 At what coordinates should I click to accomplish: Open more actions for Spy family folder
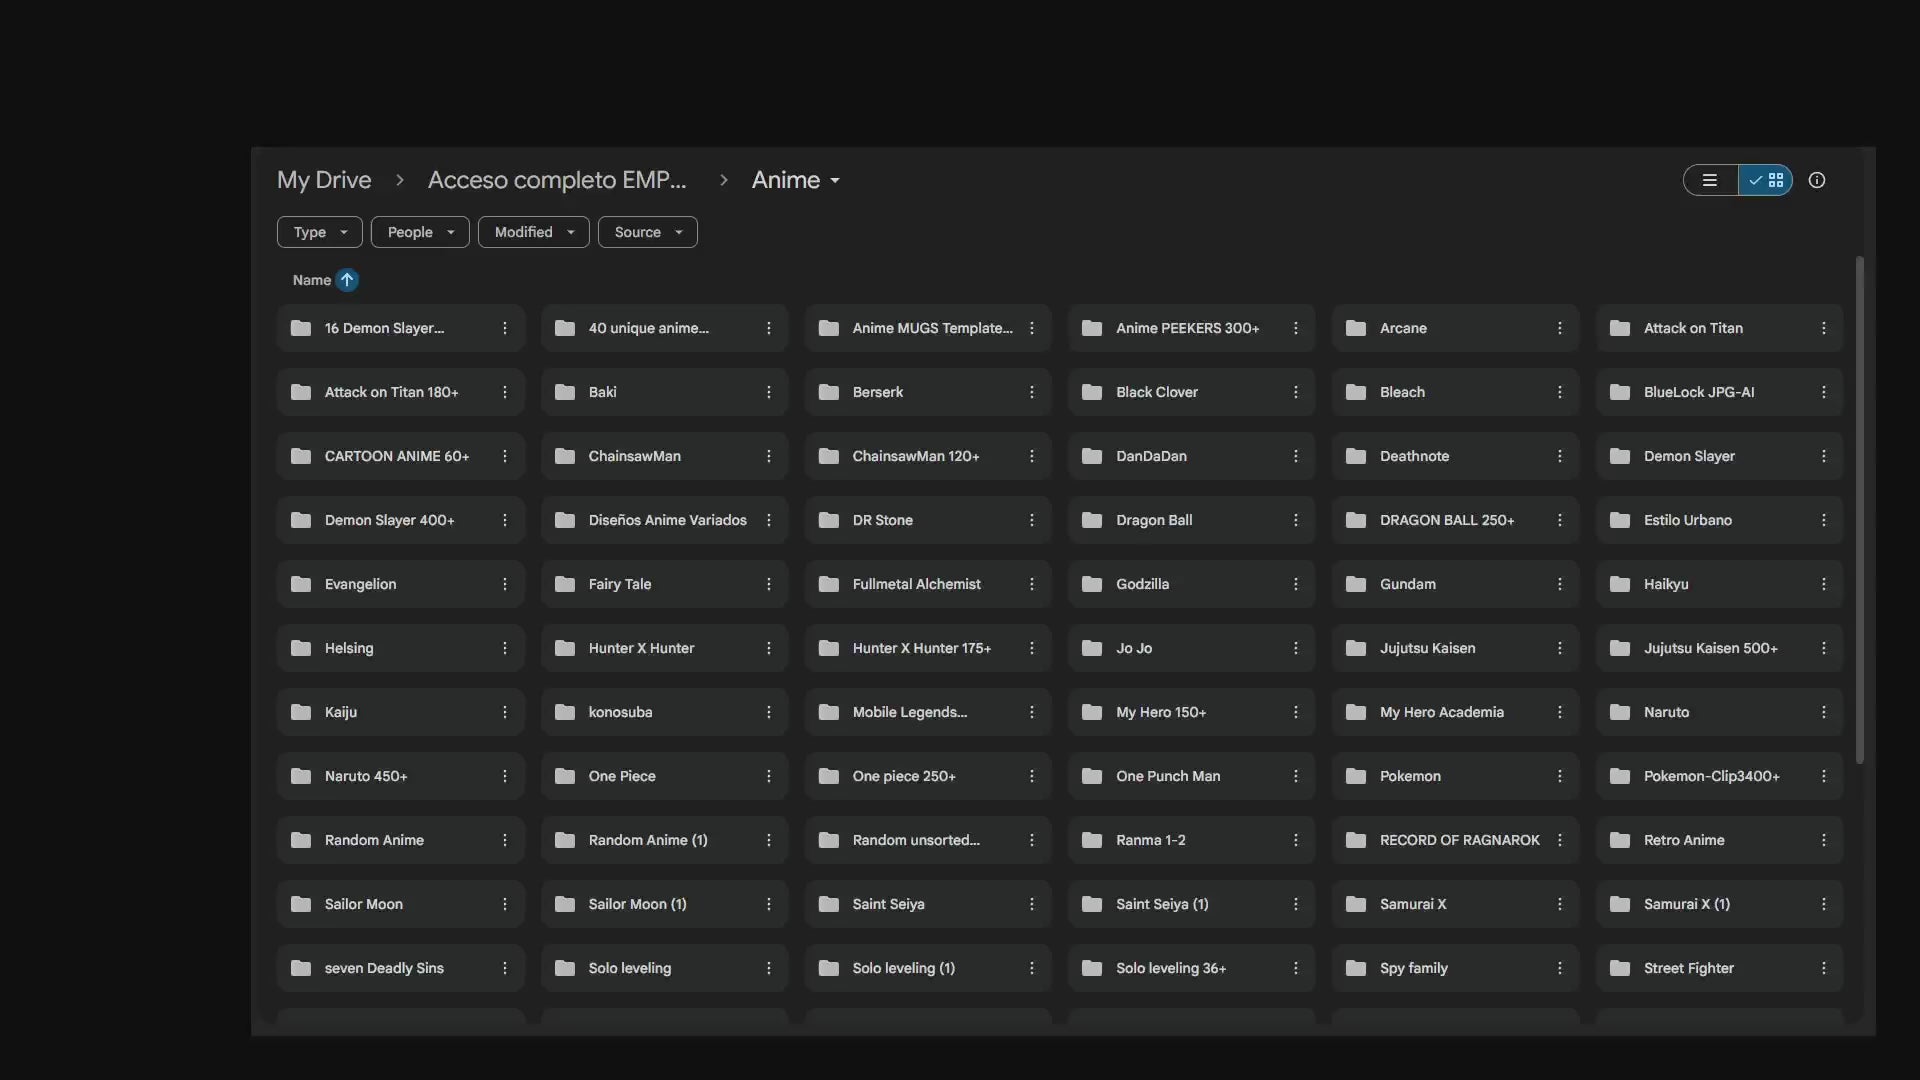(1559, 968)
